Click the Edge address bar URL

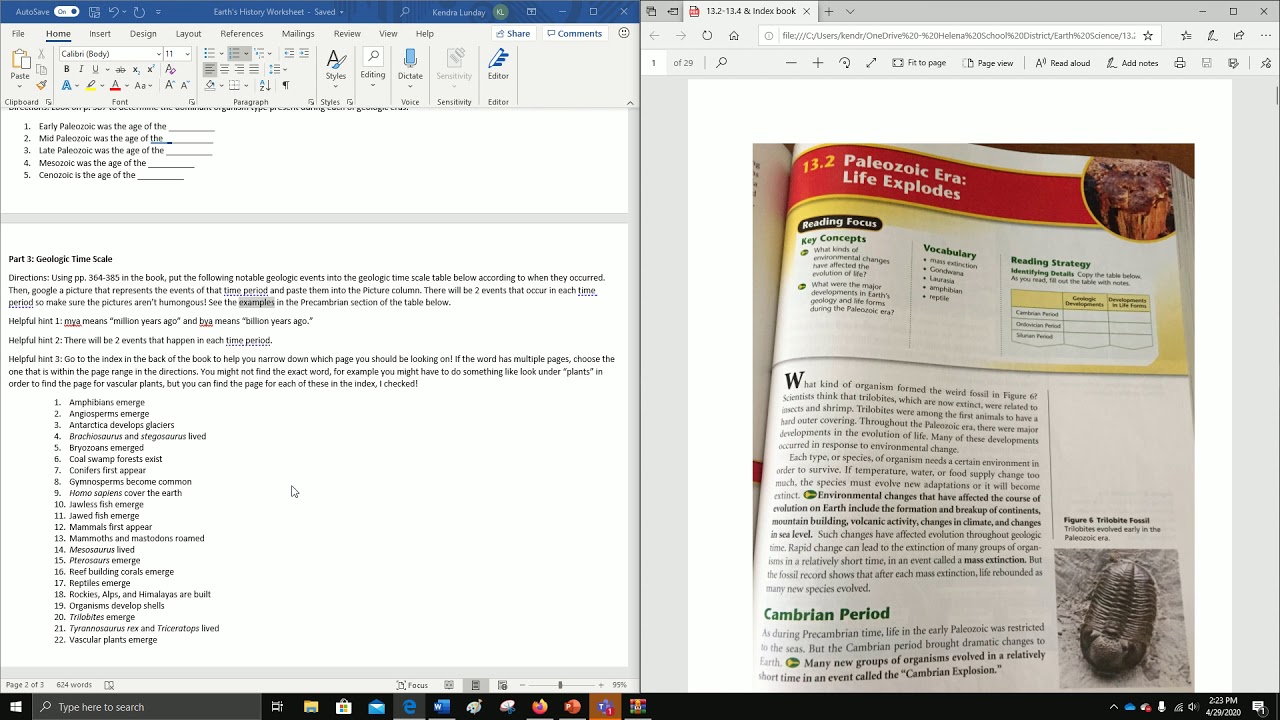(x=959, y=35)
